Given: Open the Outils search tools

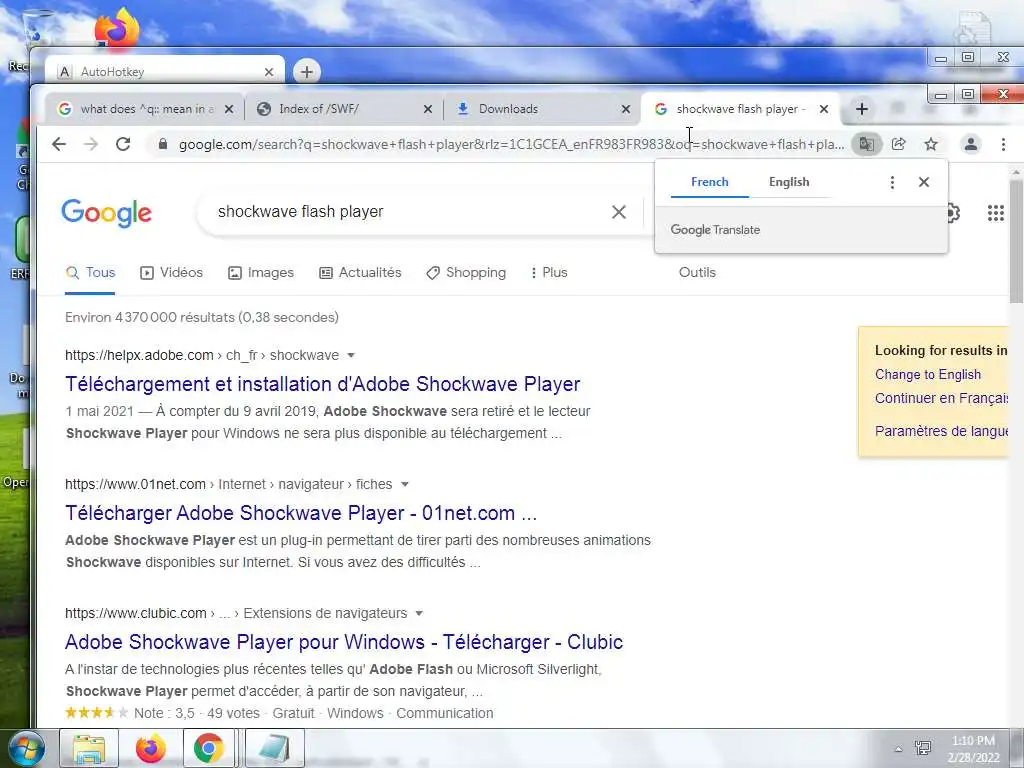Looking at the screenshot, I should point(697,272).
